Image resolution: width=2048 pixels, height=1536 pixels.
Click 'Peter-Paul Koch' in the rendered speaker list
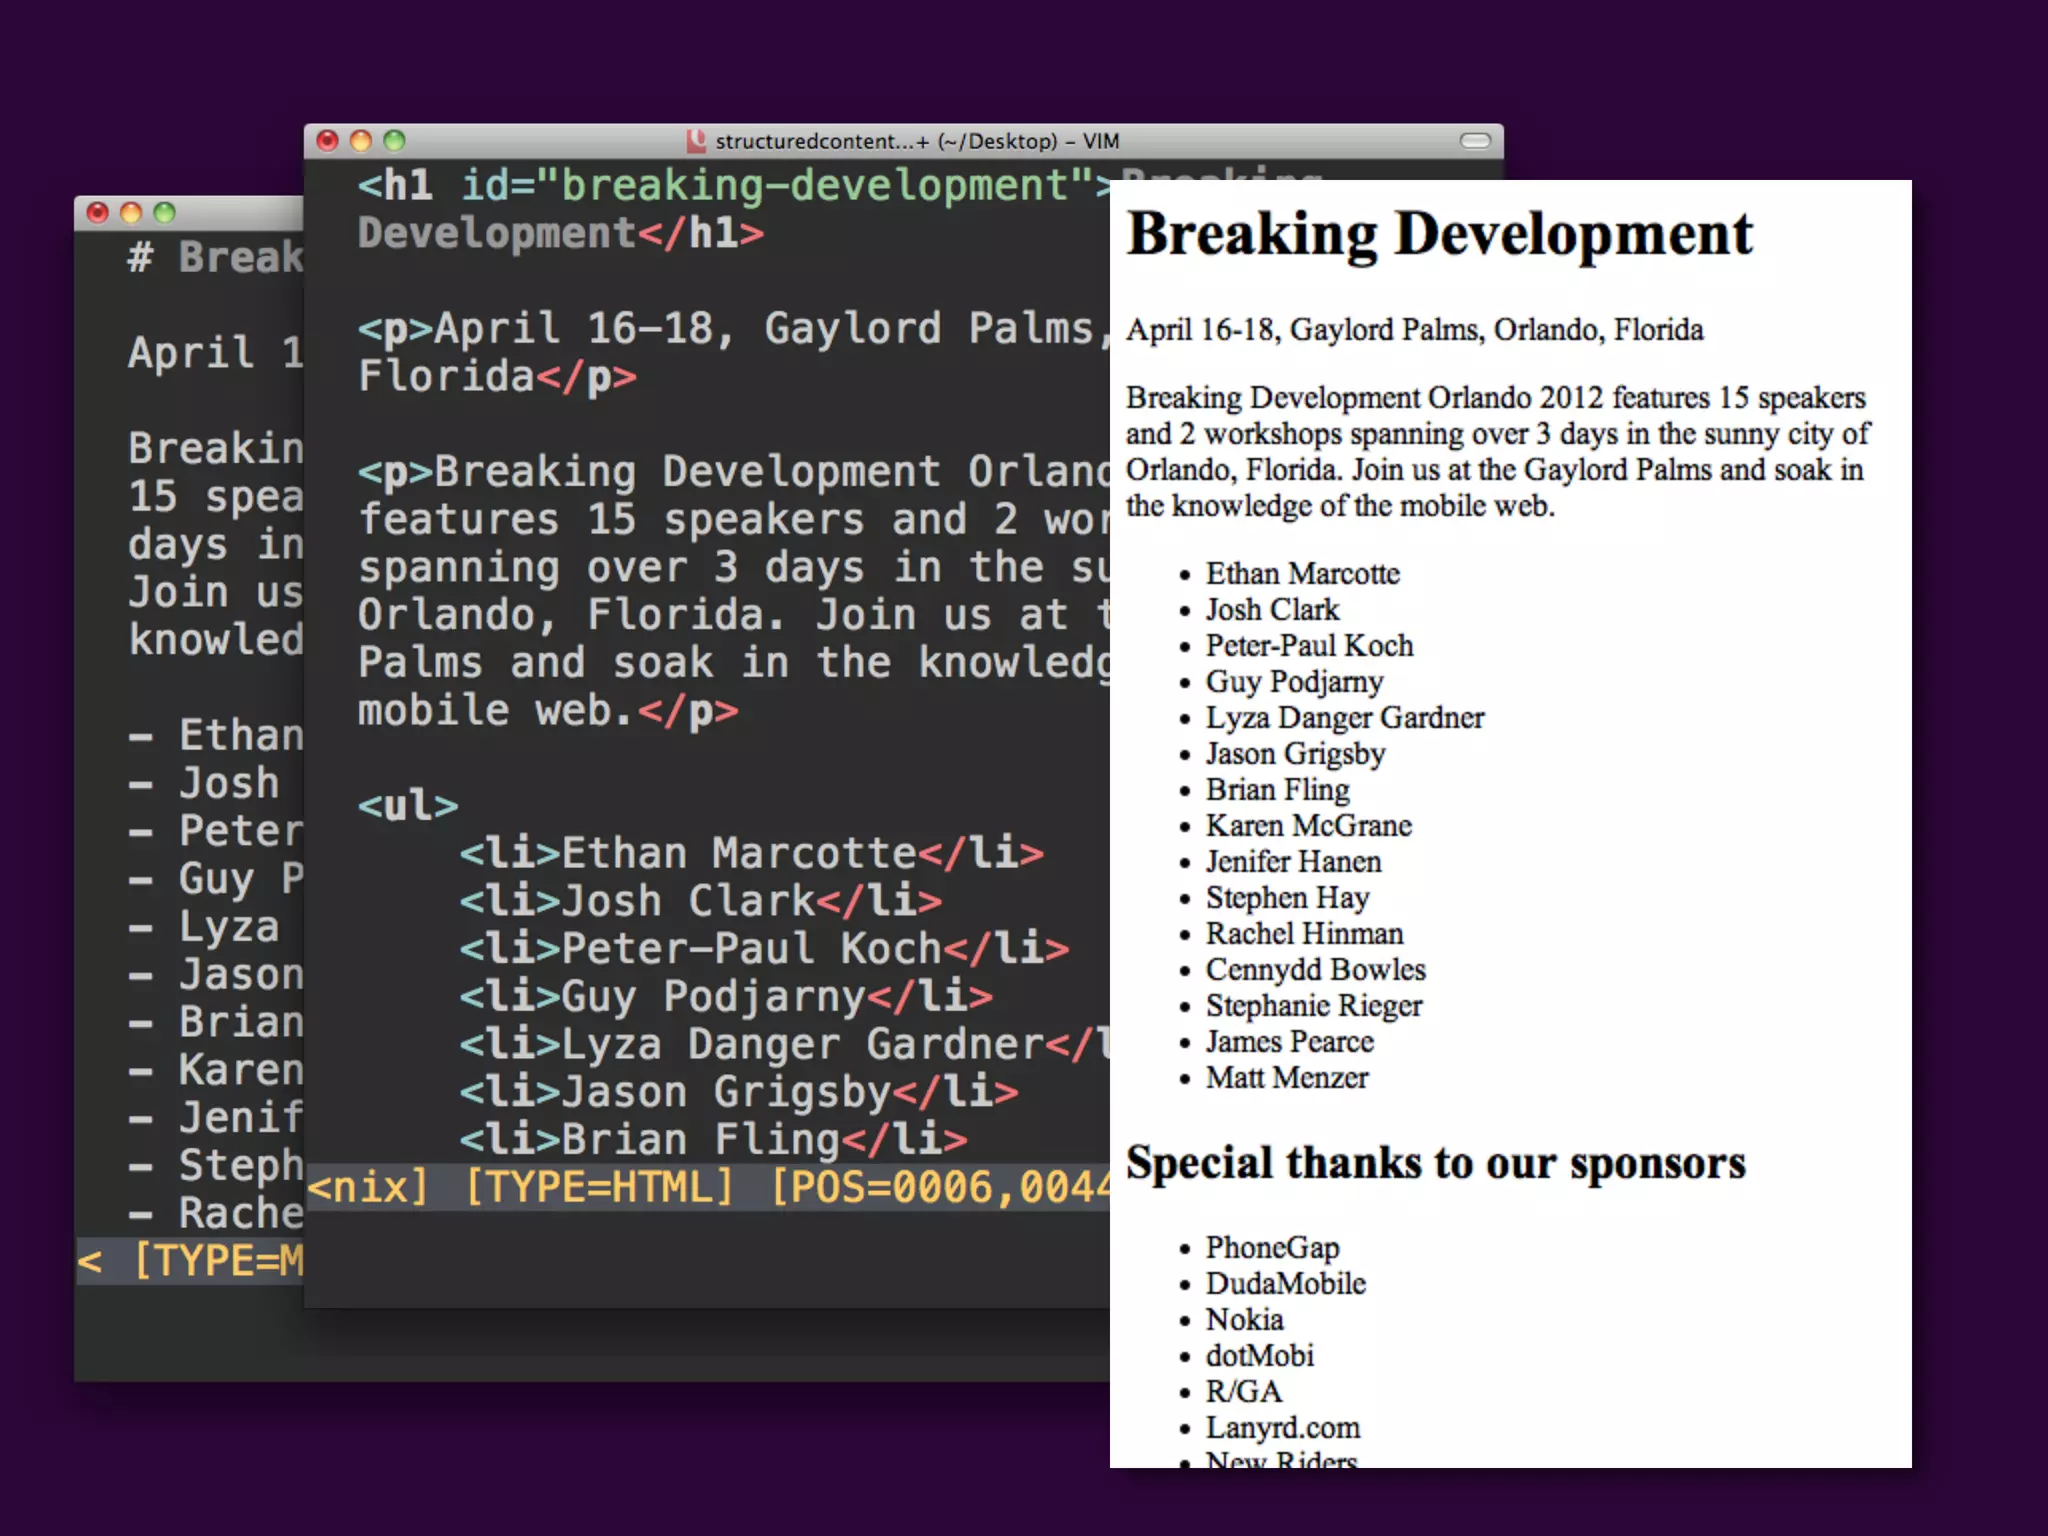[1310, 646]
